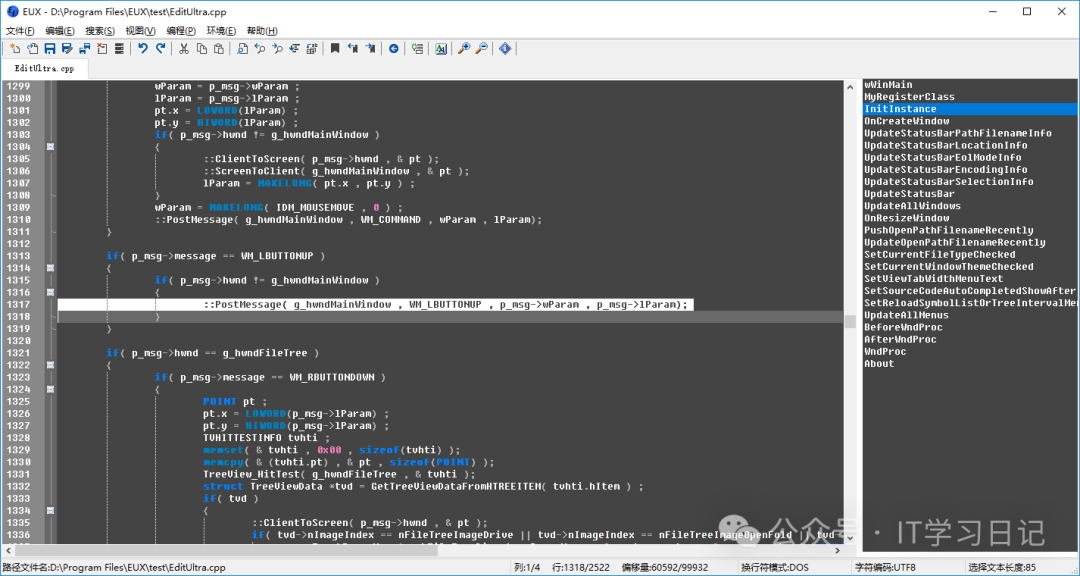Toggle bookmark using the black bookmark icon

(x=335, y=48)
